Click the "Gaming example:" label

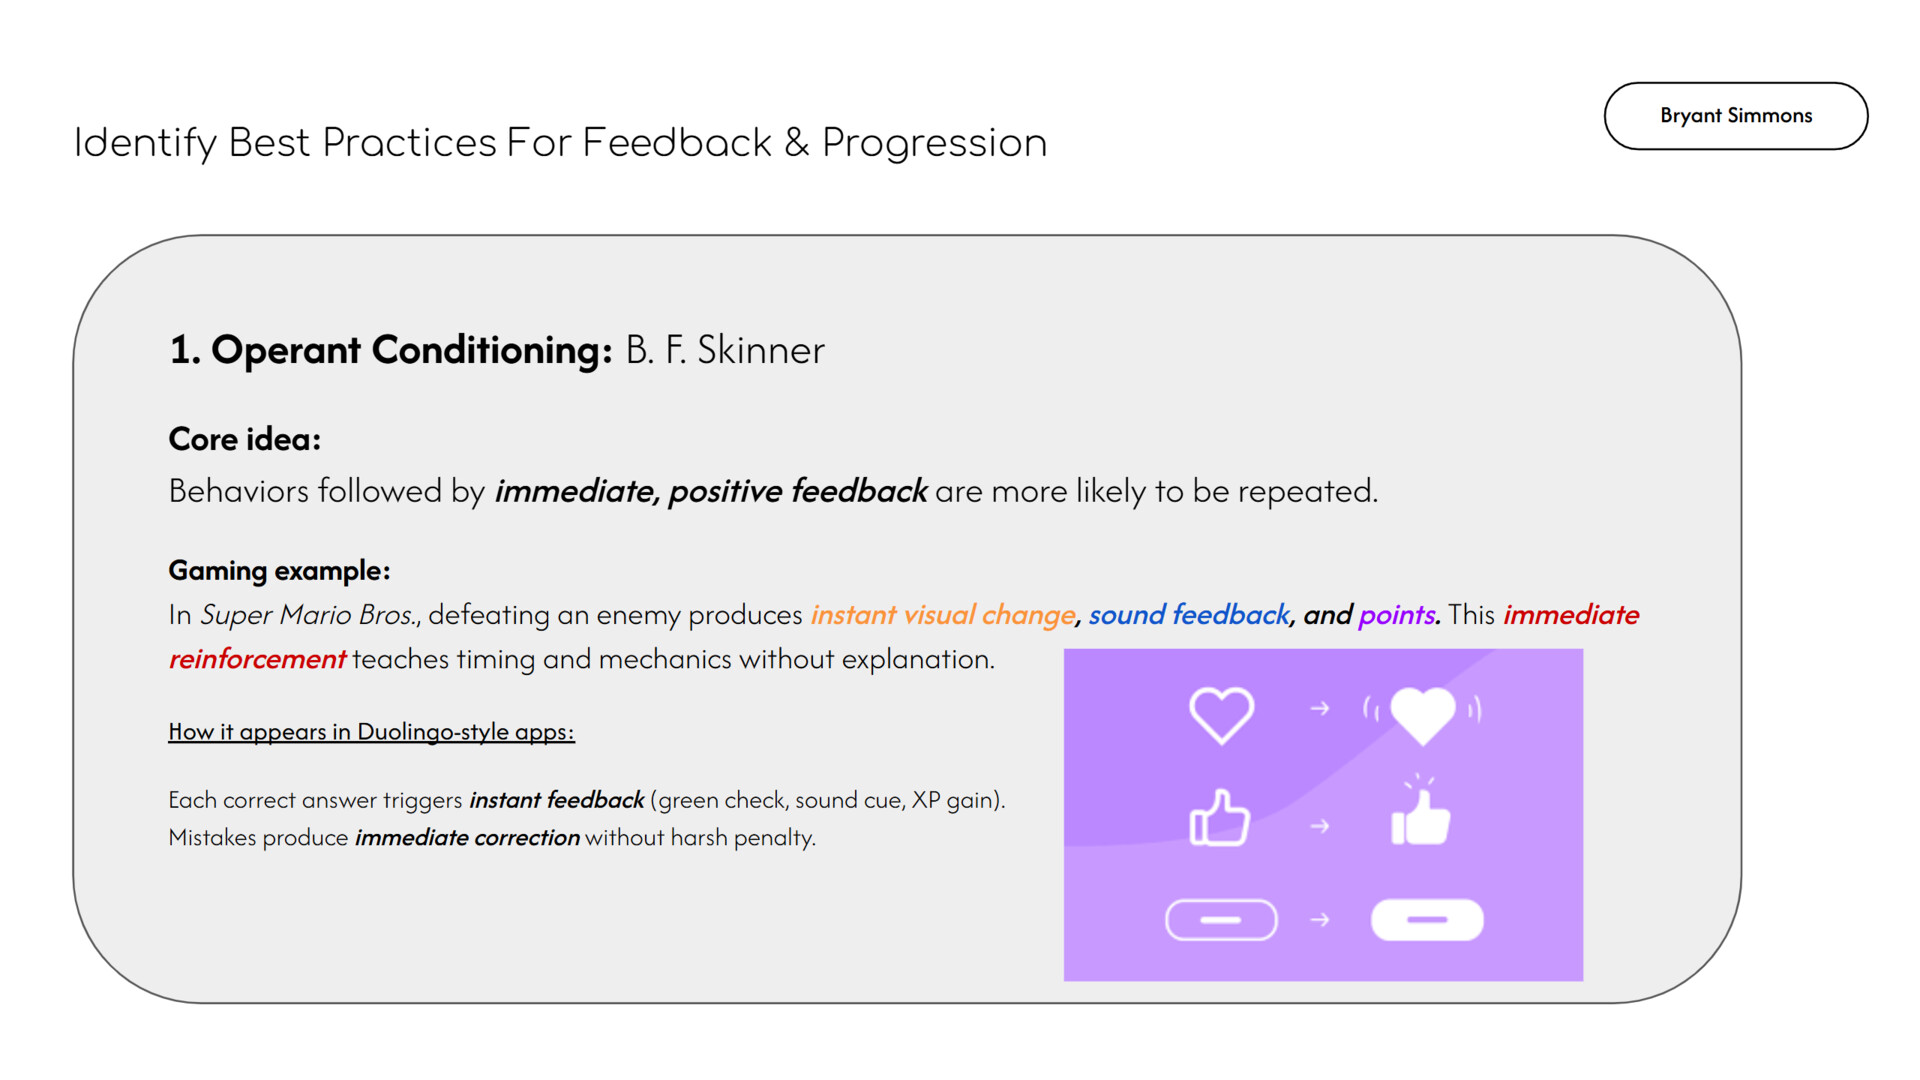(x=279, y=571)
